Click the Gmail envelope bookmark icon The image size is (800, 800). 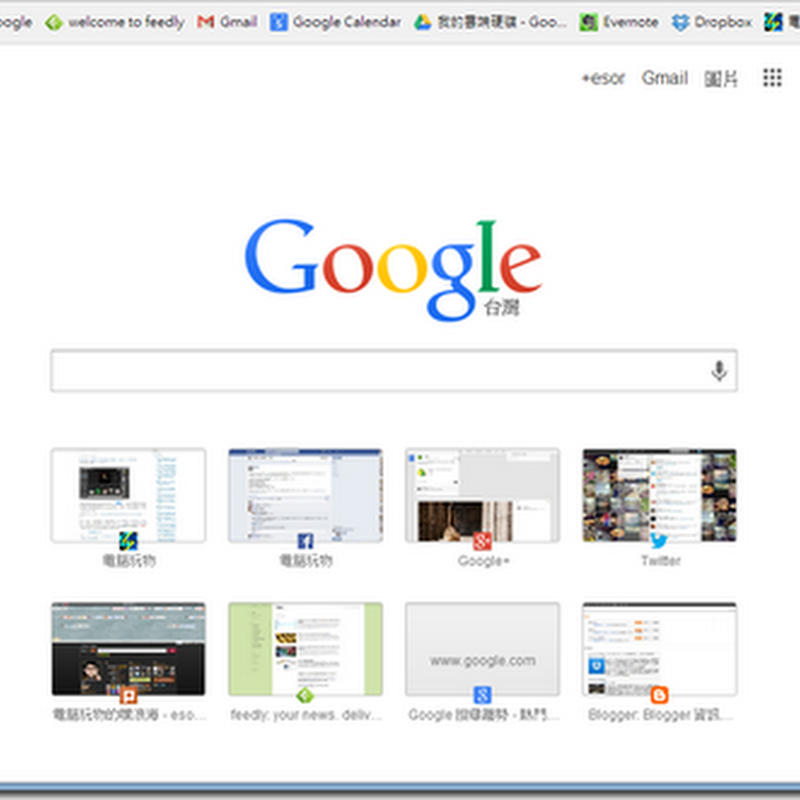[x=206, y=22]
